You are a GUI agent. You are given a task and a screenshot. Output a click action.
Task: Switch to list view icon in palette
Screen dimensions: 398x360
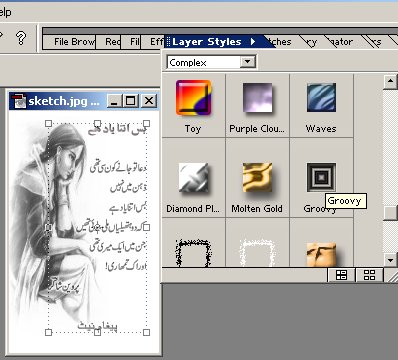(341, 275)
